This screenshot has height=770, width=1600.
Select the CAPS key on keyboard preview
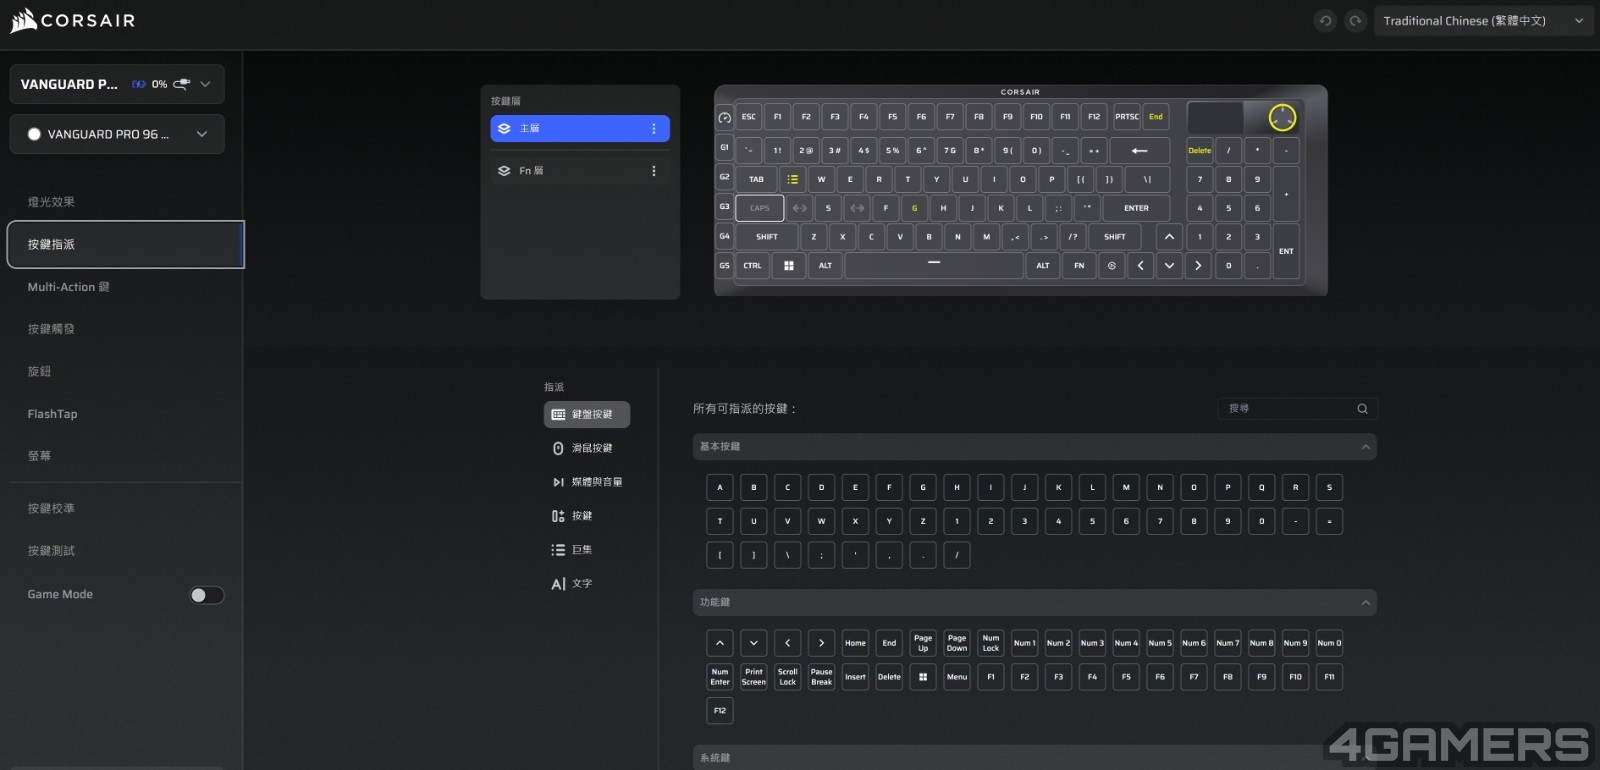click(x=760, y=209)
